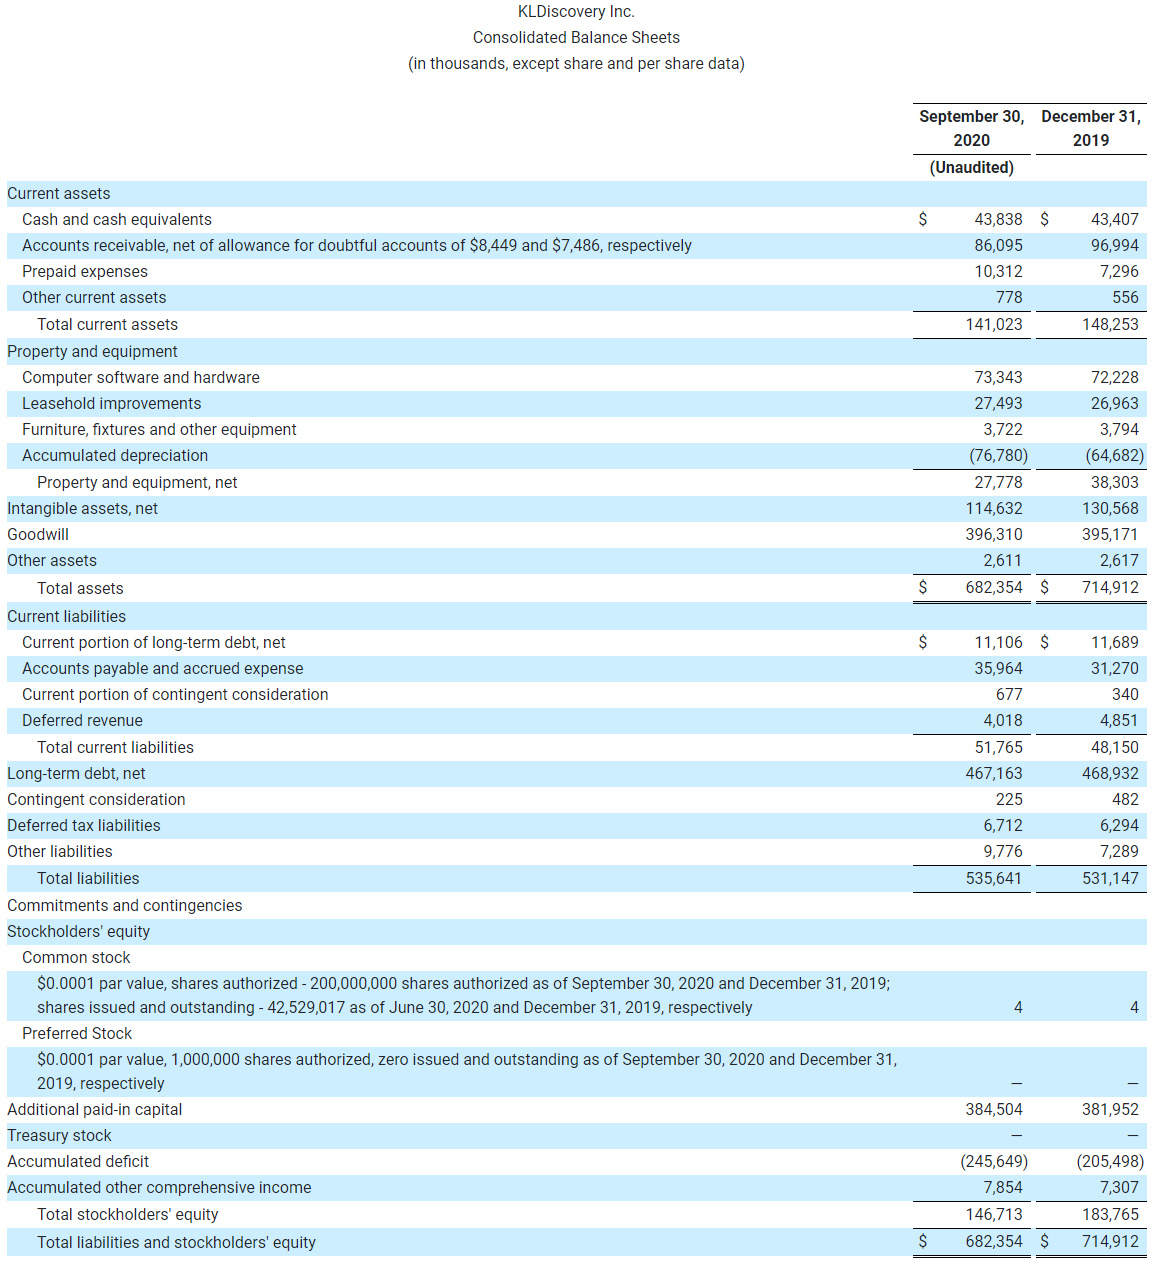Image resolution: width=1154 pixels, height=1264 pixels.
Task: Select the Total stockholders' equity value 146,713
Action: pyautogui.click(x=996, y=1214)
